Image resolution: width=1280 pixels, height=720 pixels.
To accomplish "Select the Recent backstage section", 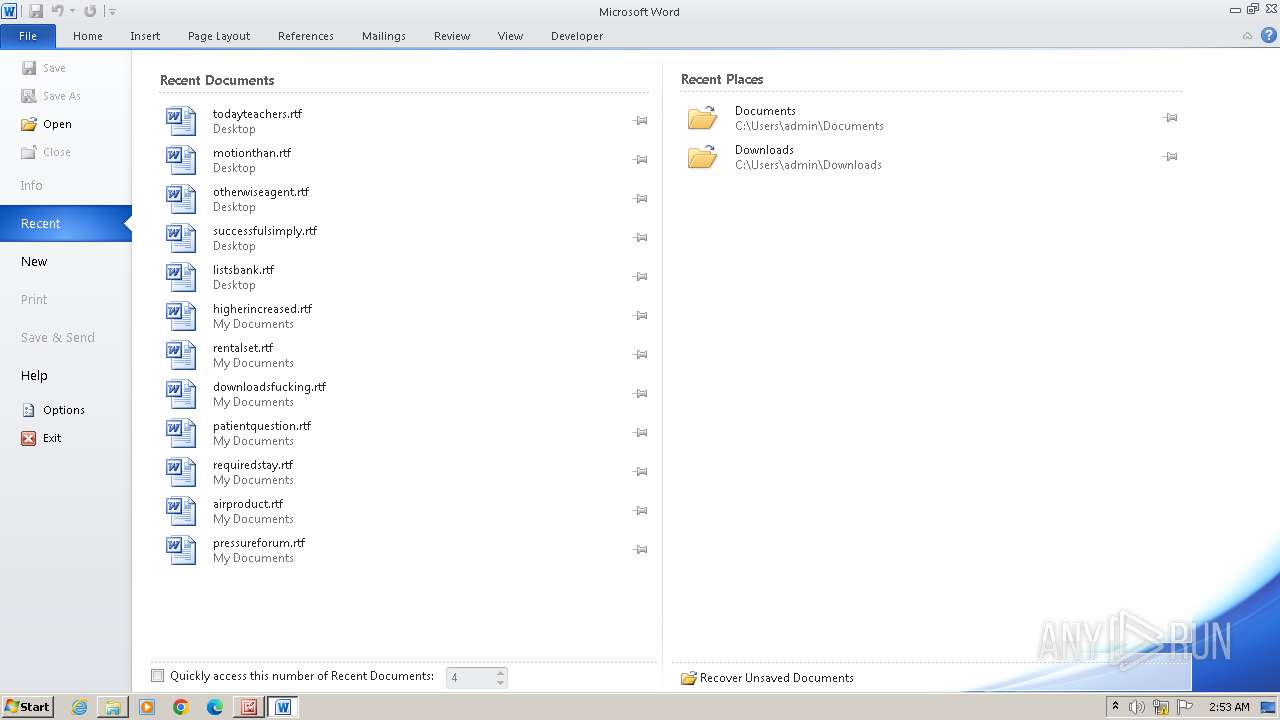I will pyautogui.click(x=66, y=224).
